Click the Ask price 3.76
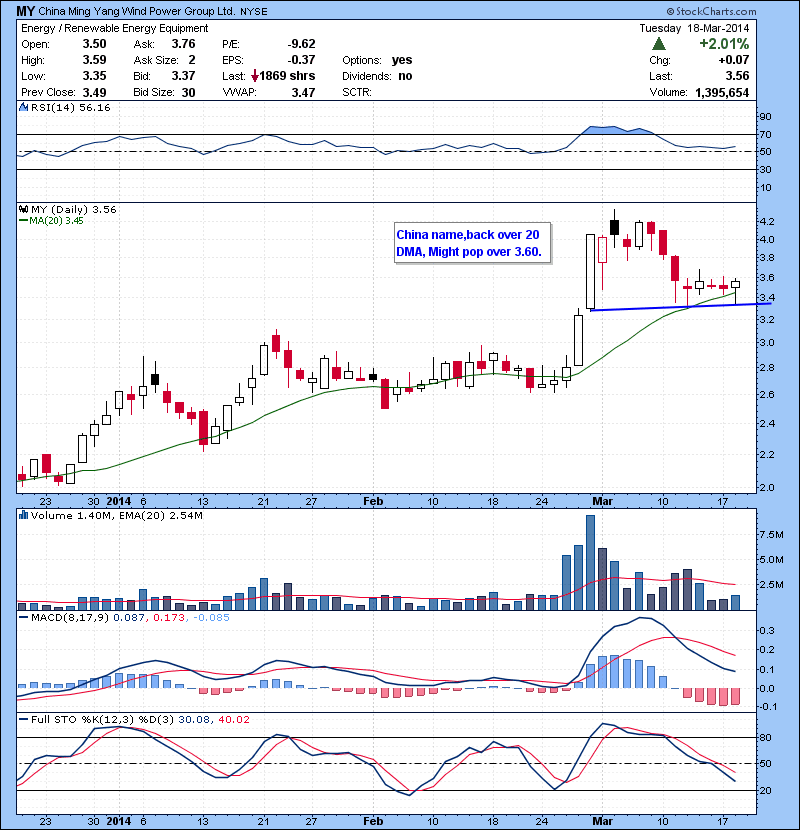Viewport: 800px width, 830px height. (x=183, y=44)
